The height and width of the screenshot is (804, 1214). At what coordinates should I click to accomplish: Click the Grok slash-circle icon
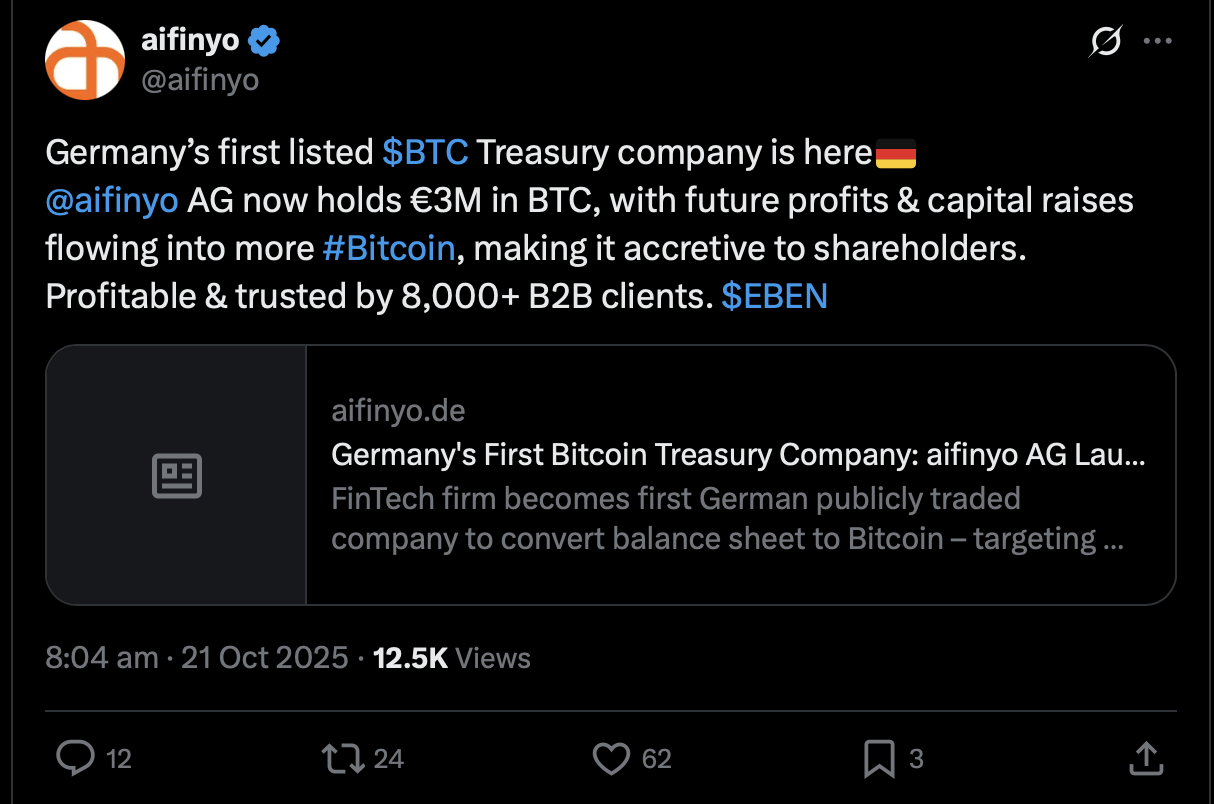1106,42
